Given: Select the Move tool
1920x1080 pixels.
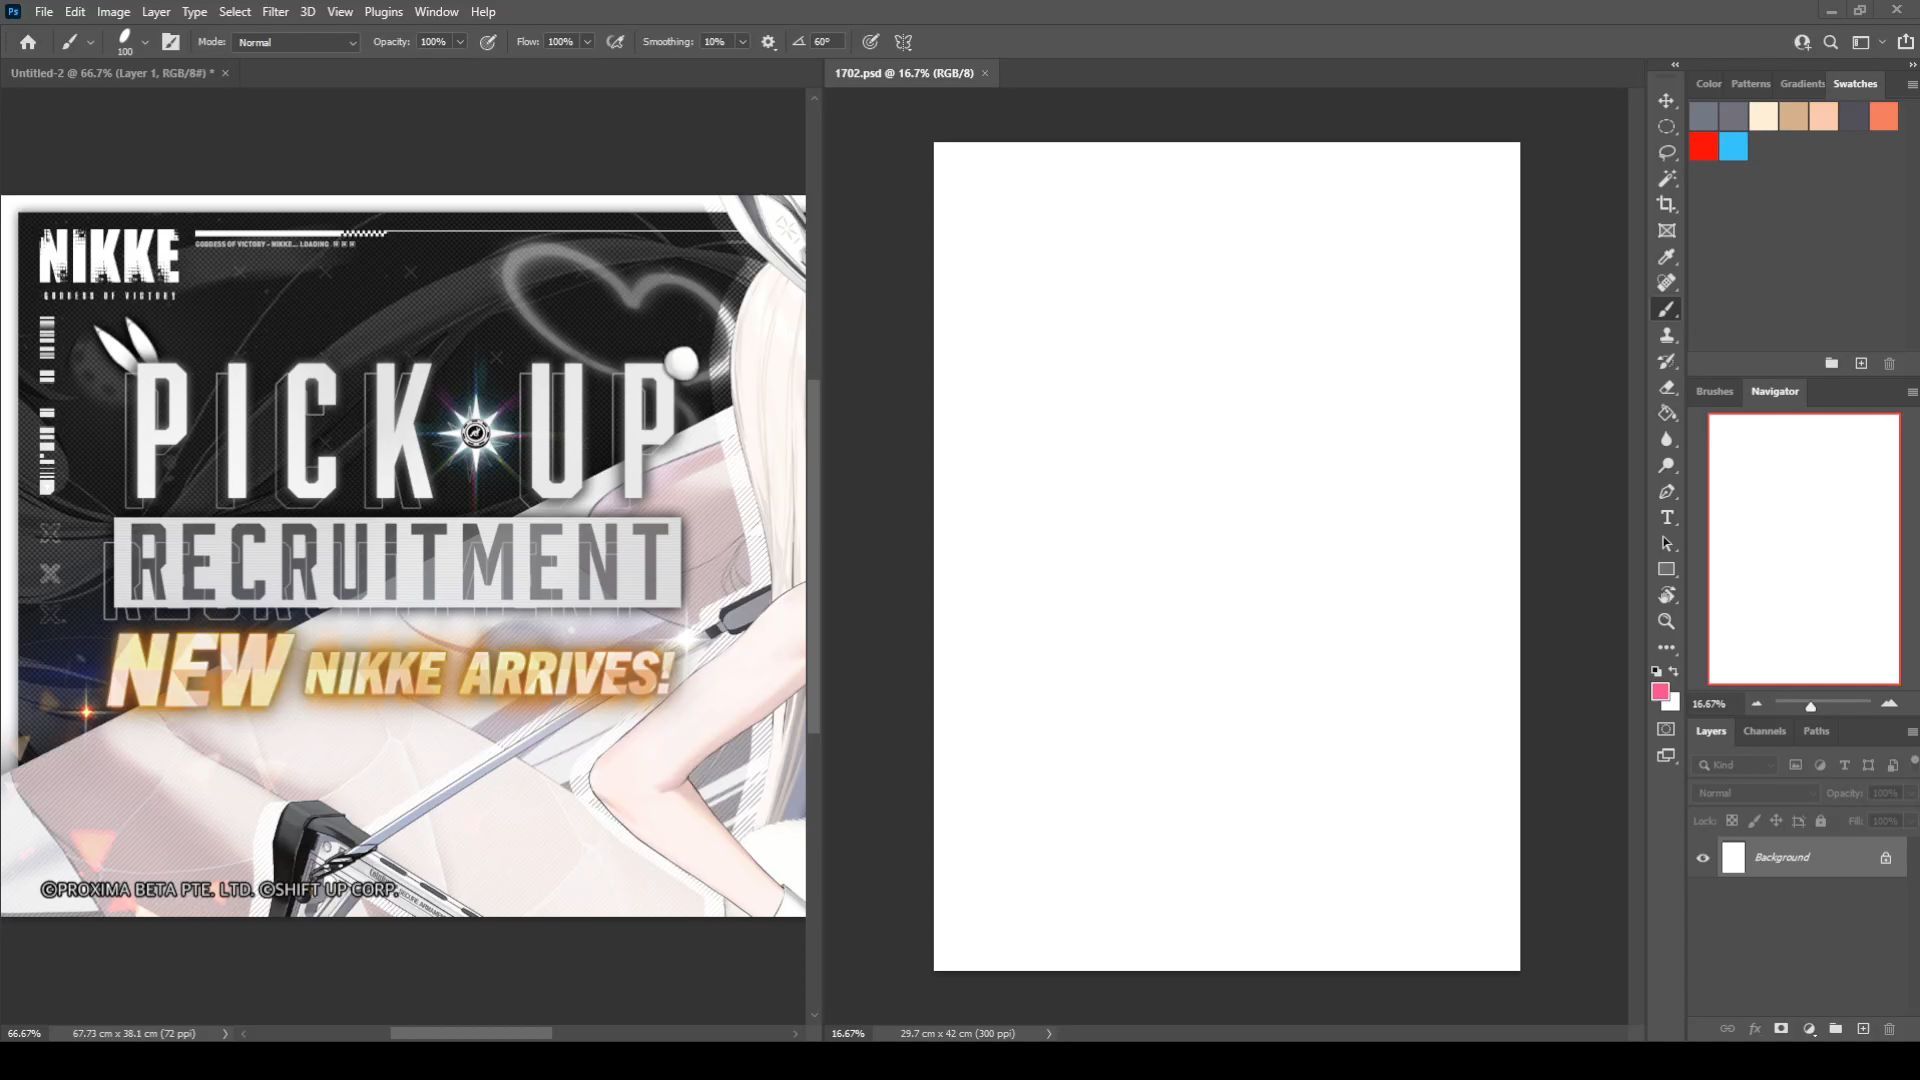Looking at the screenshot, I should click(x=1666, y=101).
